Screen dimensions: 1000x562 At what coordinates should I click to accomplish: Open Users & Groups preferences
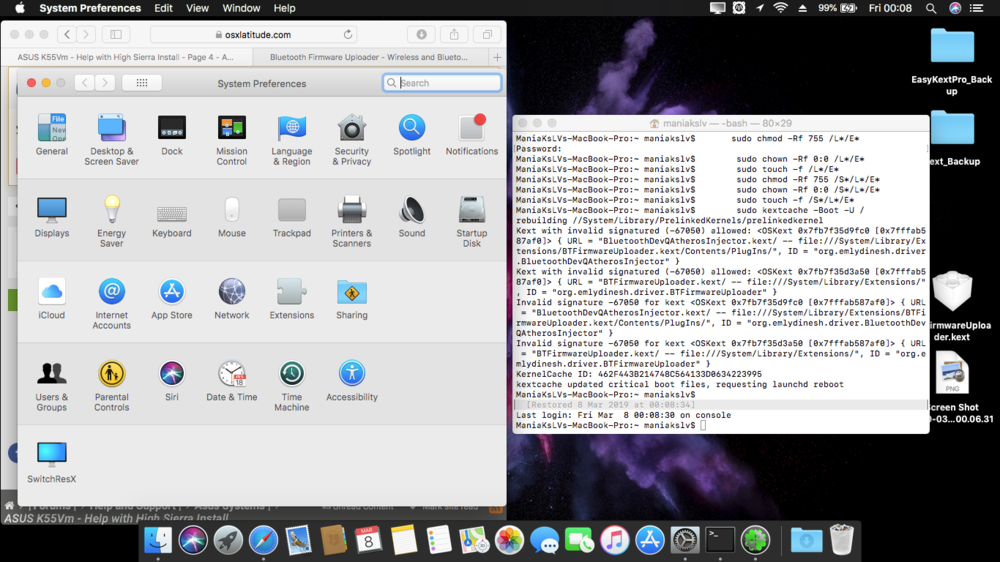[x=52, y=386]
